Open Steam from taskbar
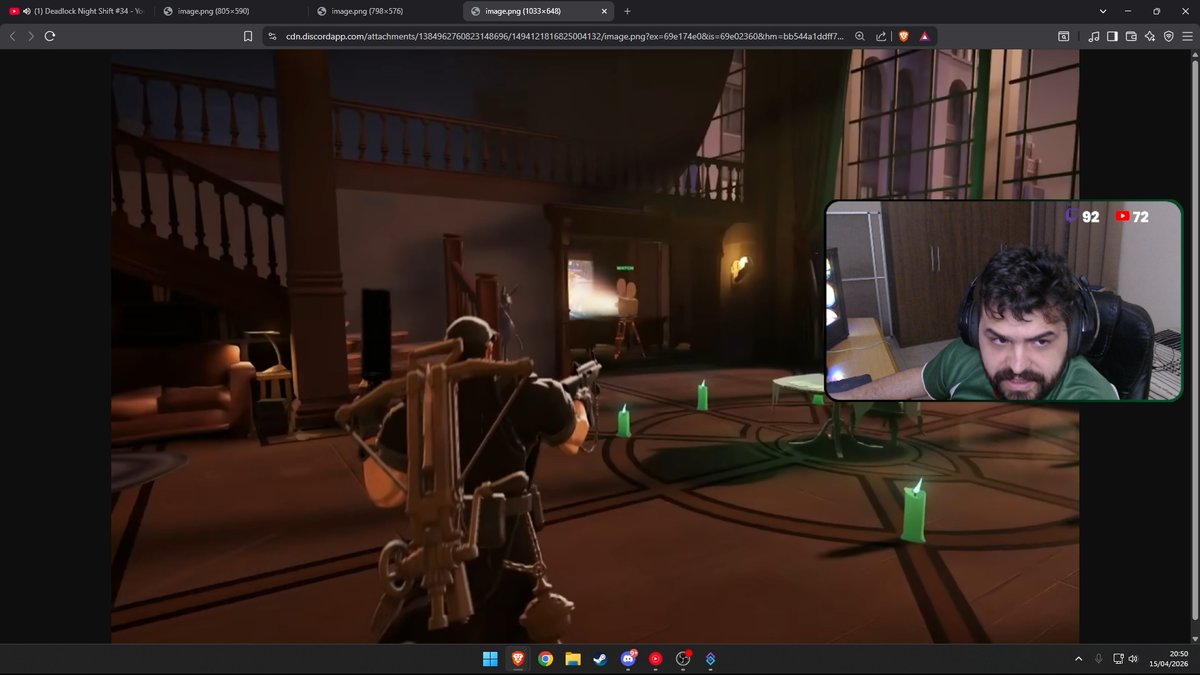The width and height of the screenshot is (1200, 675). point(600,659)
